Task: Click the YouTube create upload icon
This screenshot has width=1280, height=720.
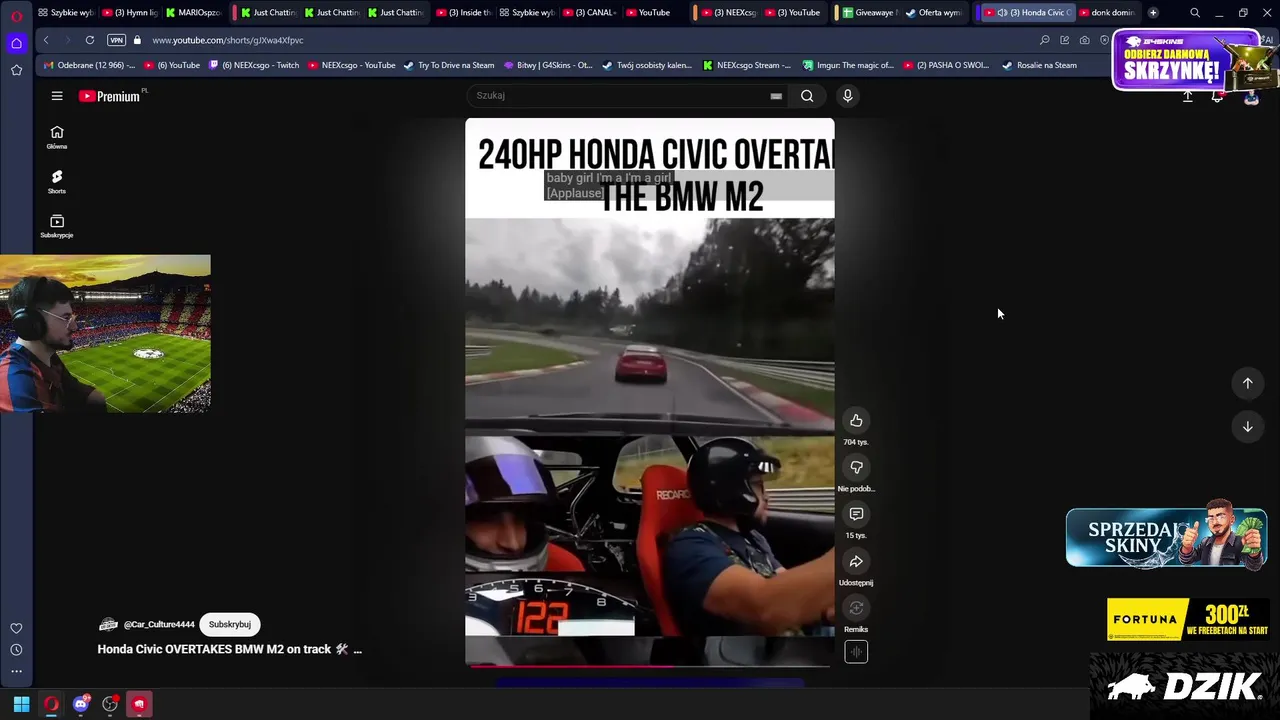Action: click(1187, 97)
